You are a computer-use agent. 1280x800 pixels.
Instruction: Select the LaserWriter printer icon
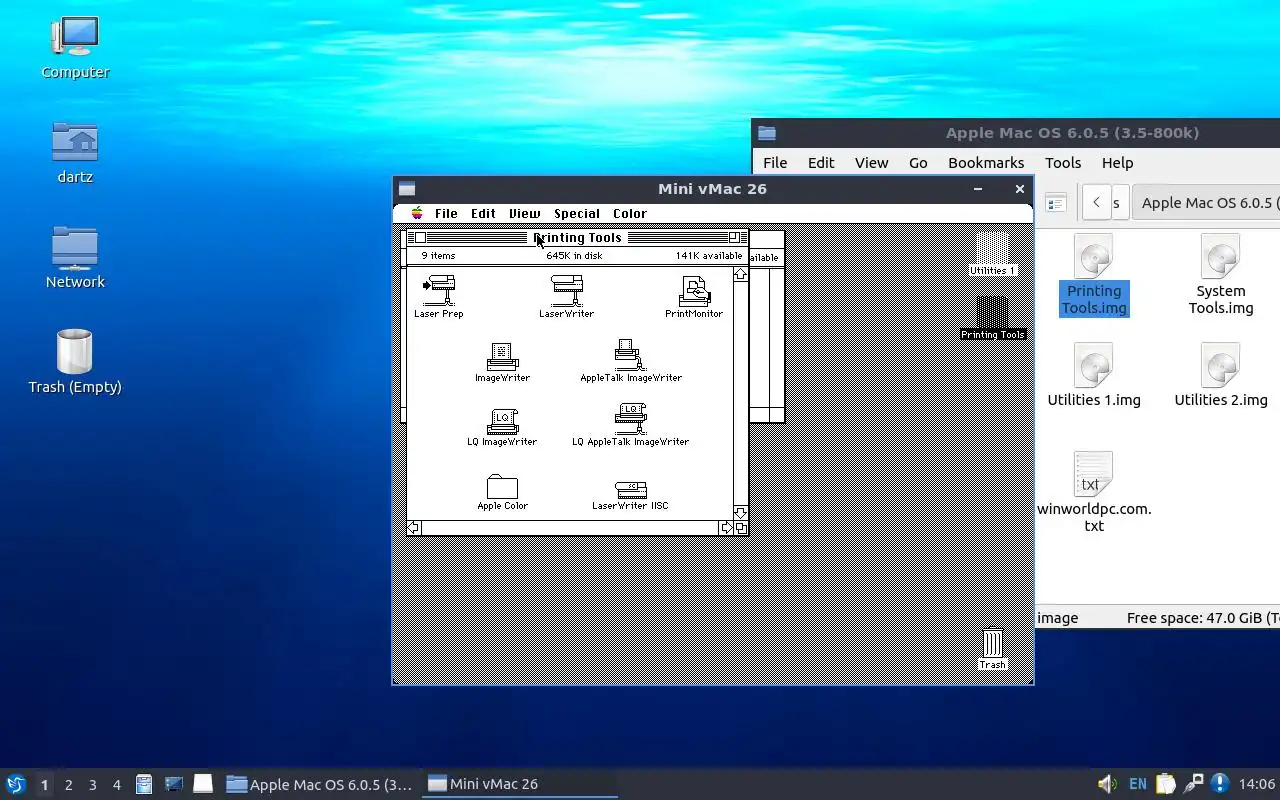pyautogui.click(x=566, y=297)
